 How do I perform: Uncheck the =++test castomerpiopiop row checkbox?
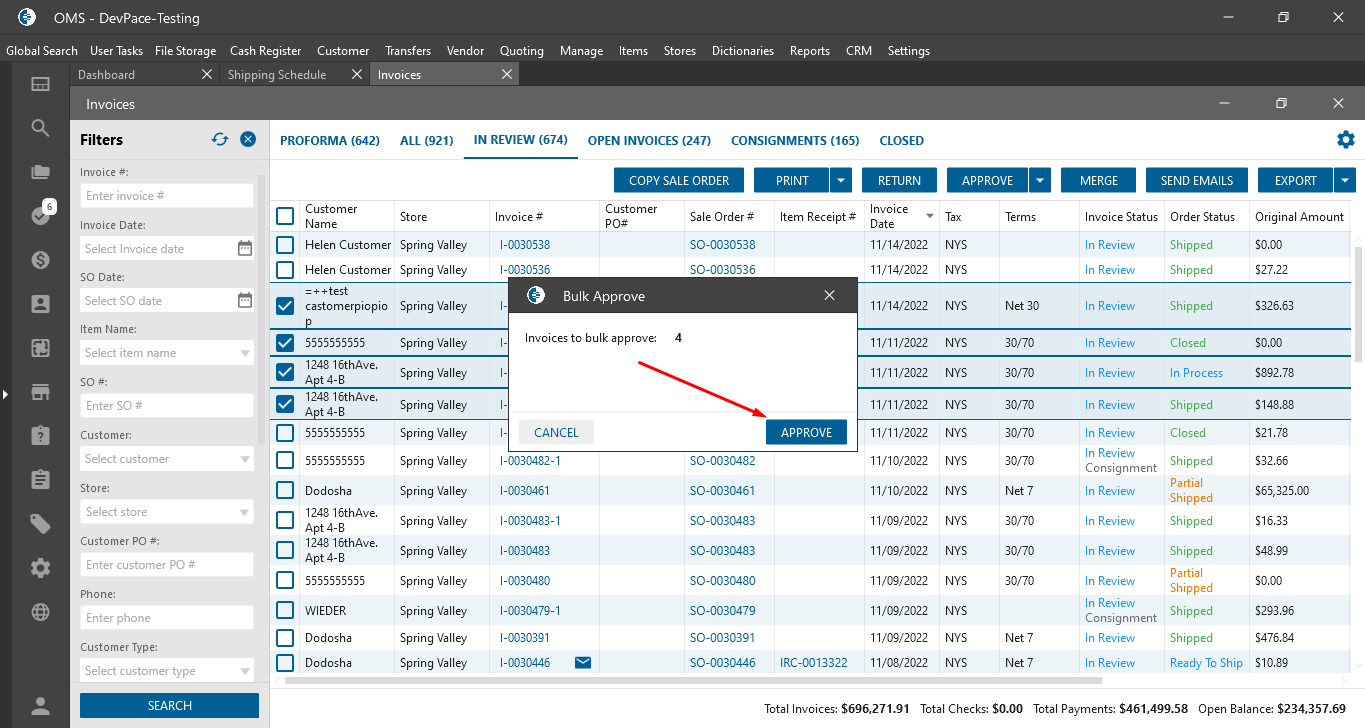click(285, 306)
